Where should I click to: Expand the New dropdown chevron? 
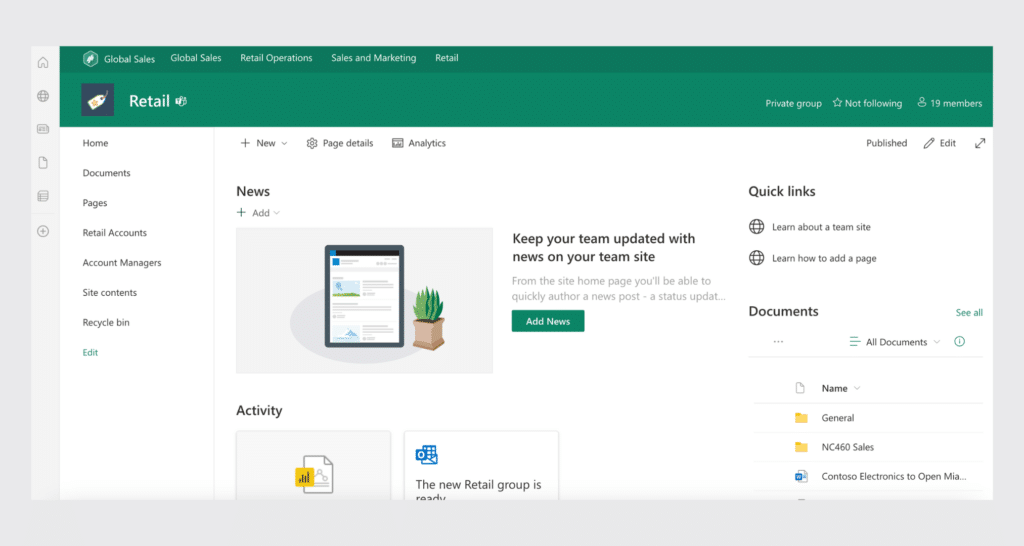click(x=284, y=144)
